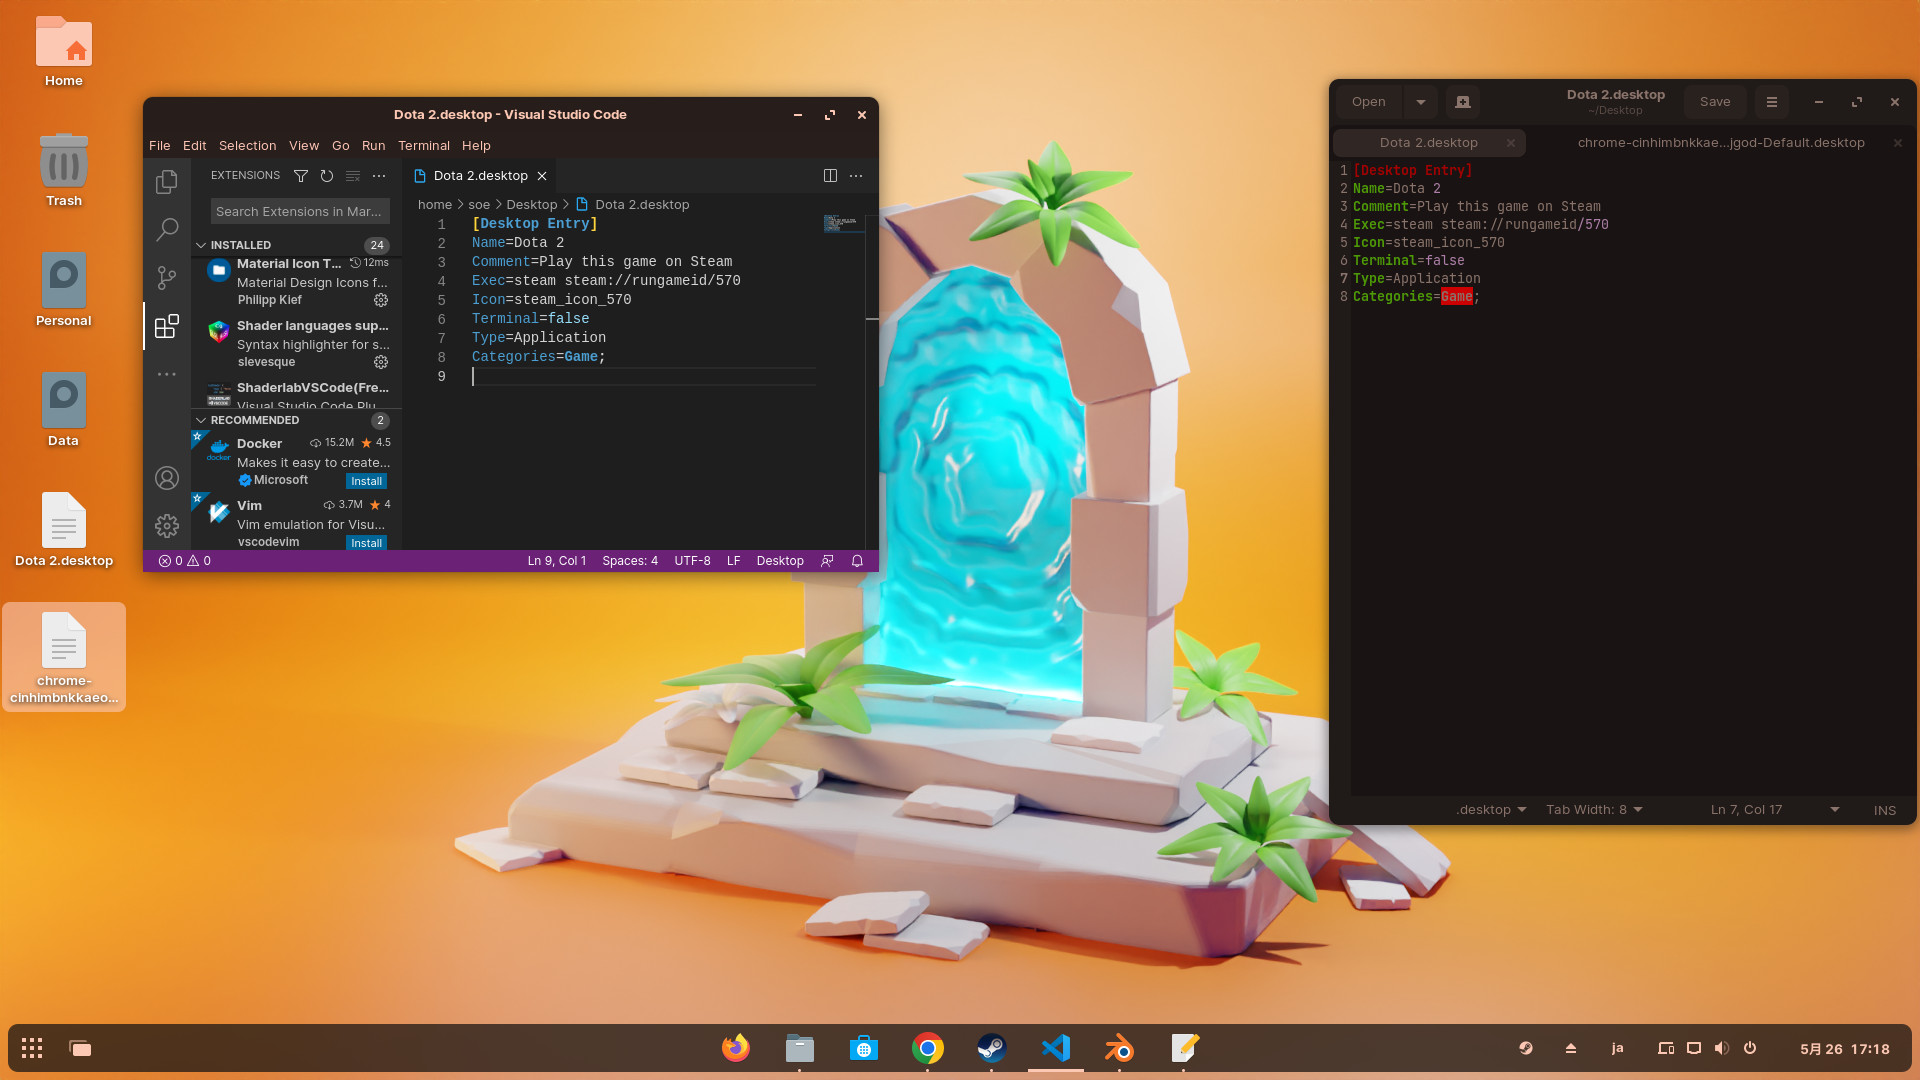The image size is (1920, 1080).
Task: Open Steam from the dock
Action: pyautogui.click(x=992, y=1048)
